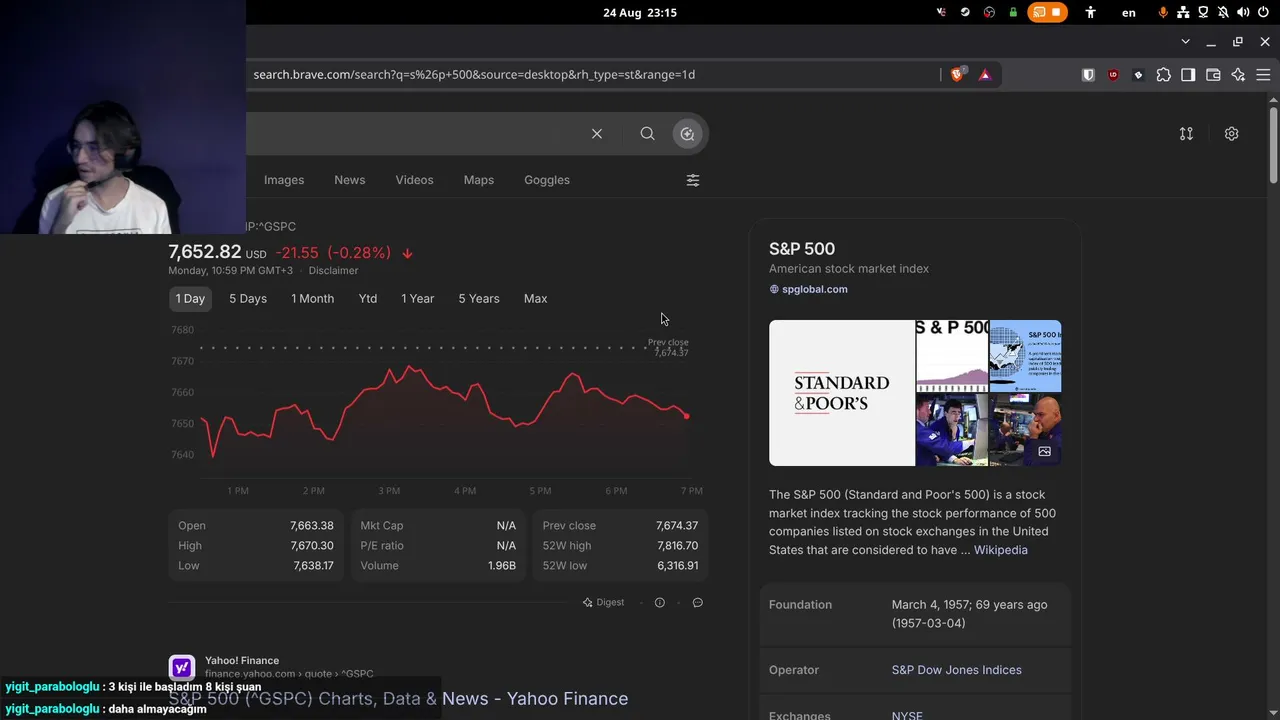Click the Disclaimer link
Viewport: 1280px width, 720px height.
pyautogui.click(x=333, y=271)
